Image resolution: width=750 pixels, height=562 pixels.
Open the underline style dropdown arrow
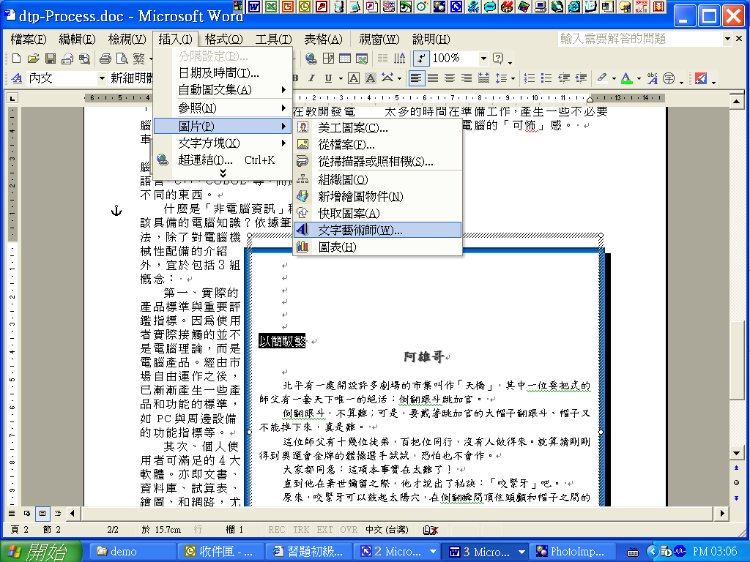point(341,78)
